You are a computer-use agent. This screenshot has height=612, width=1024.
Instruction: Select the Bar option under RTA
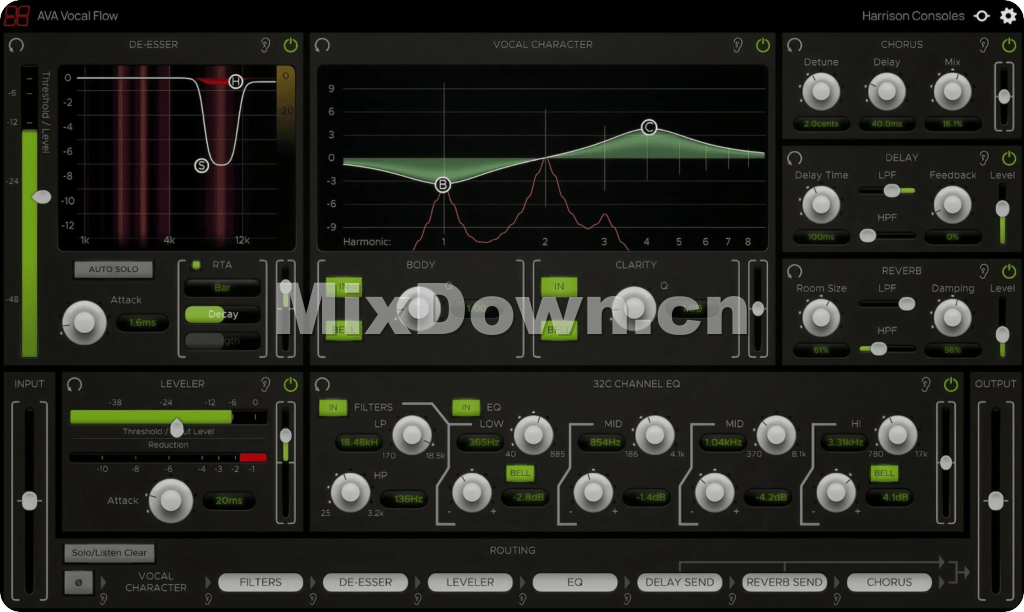point(222,287)
